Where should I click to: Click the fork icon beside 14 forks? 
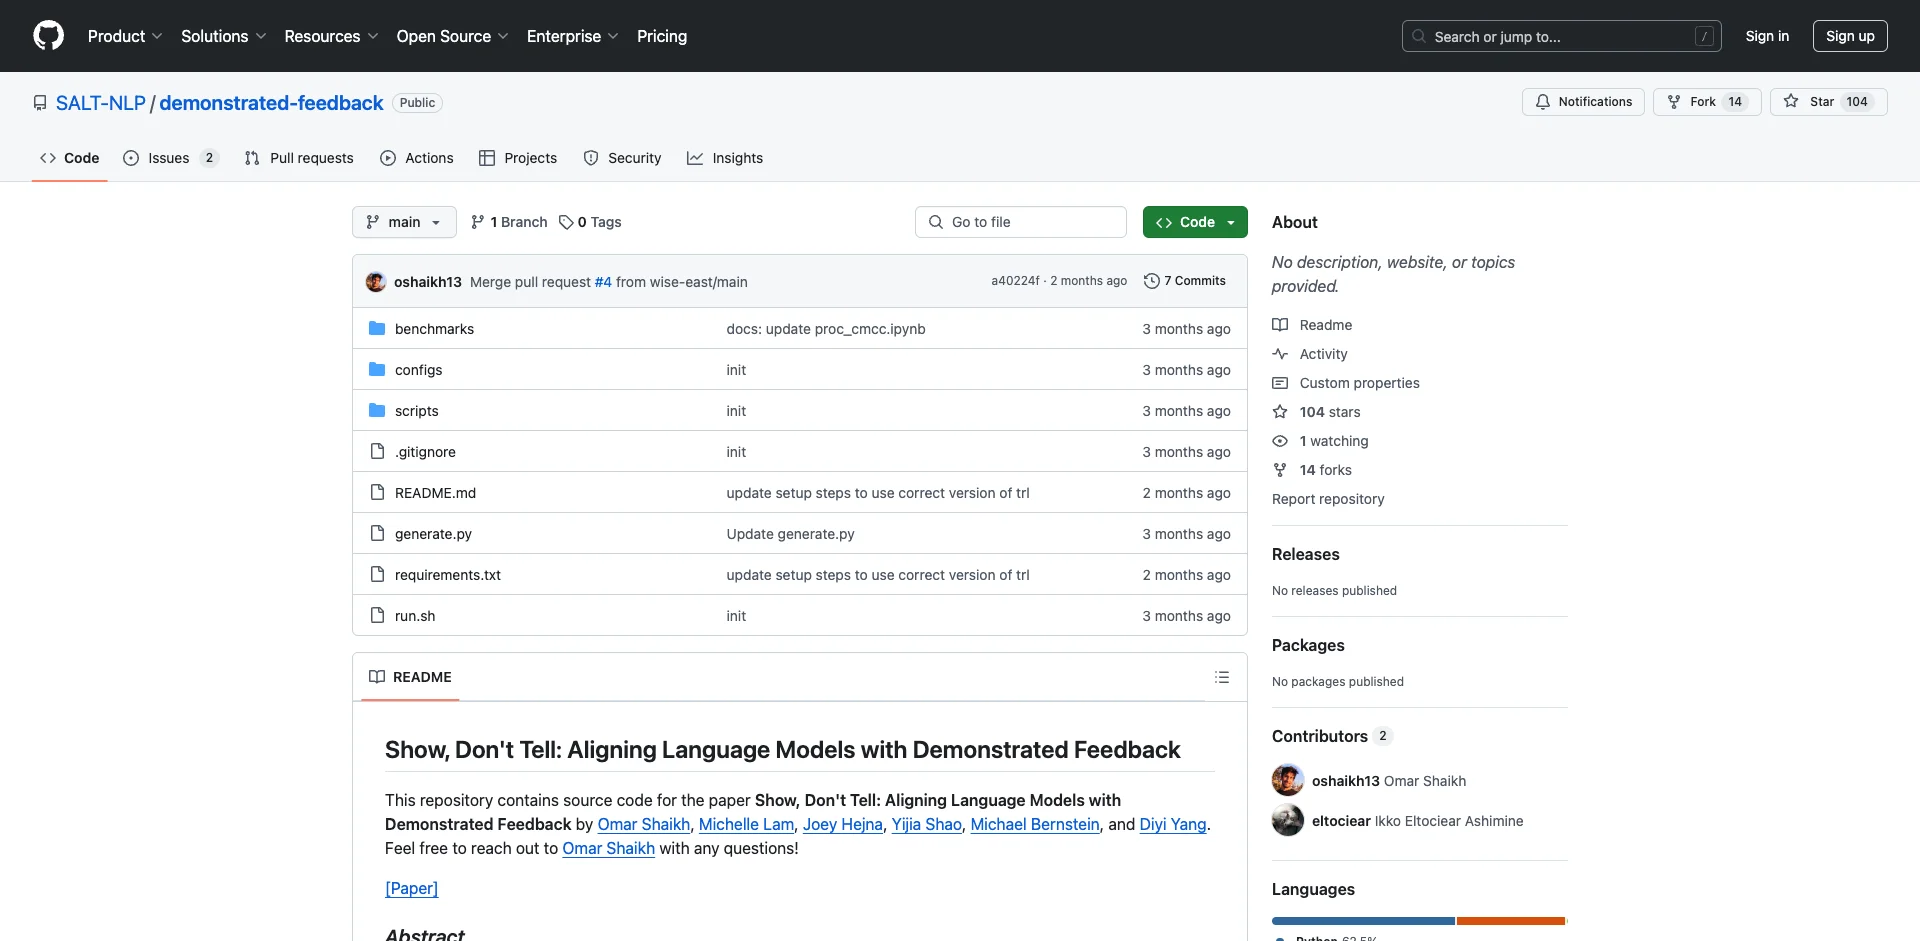pos(1280,470)
